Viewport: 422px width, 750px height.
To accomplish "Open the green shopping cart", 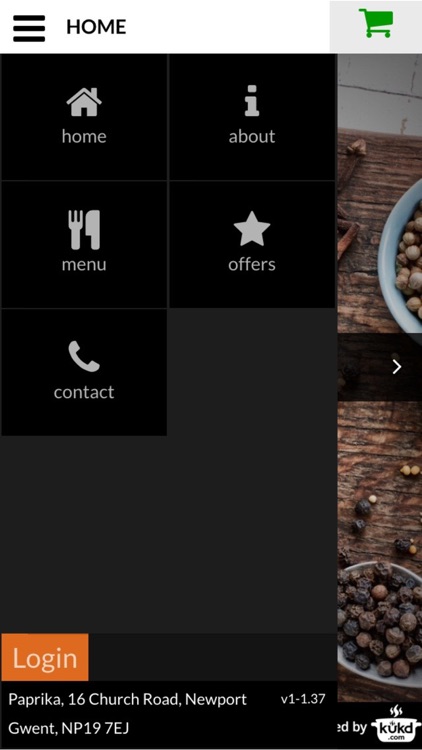I will tap(376, 23).
